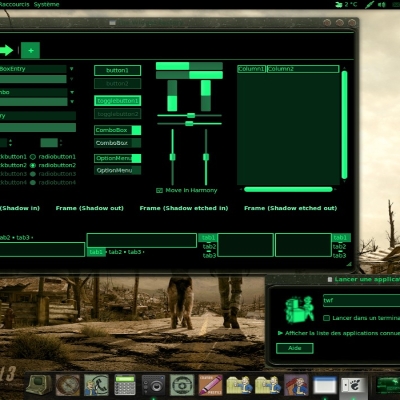Screen dimensions: 400x400
Task: Open dropdown arrow beside the 'nbo' combo field
Action: coord(72,92)
